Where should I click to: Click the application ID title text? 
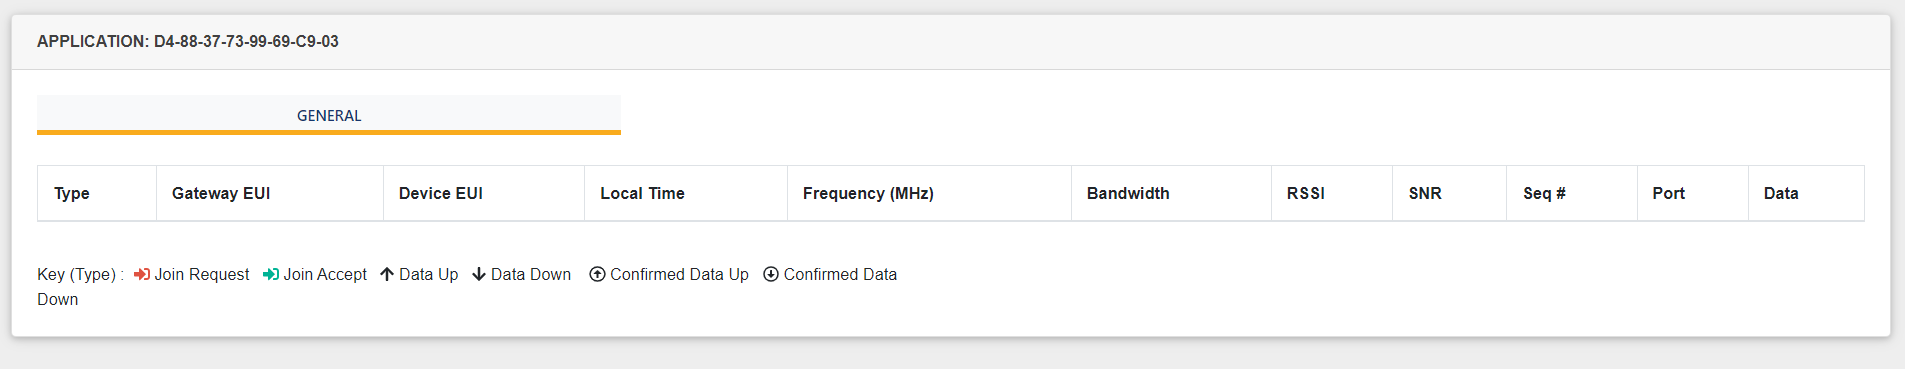click(188, 41)
